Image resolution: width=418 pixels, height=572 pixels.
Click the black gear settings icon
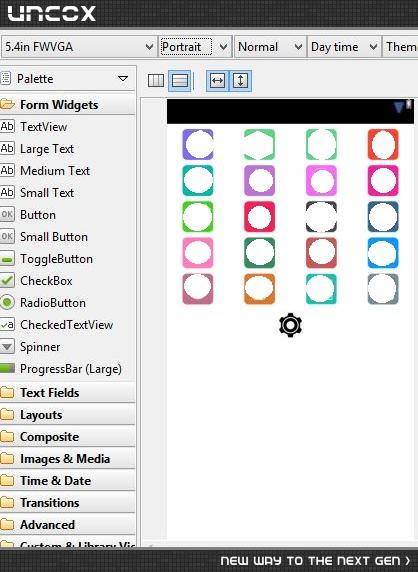coord(290,325)
